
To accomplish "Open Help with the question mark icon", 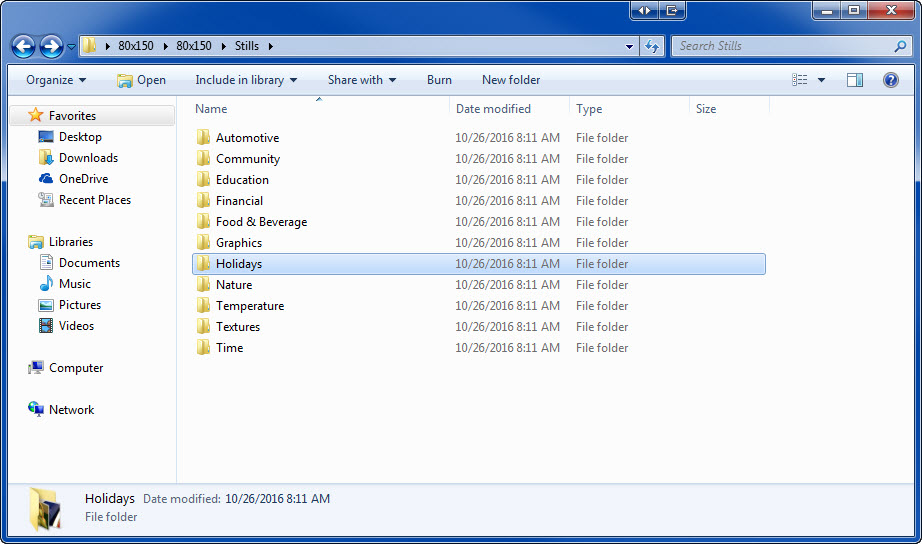I will 891,80.
